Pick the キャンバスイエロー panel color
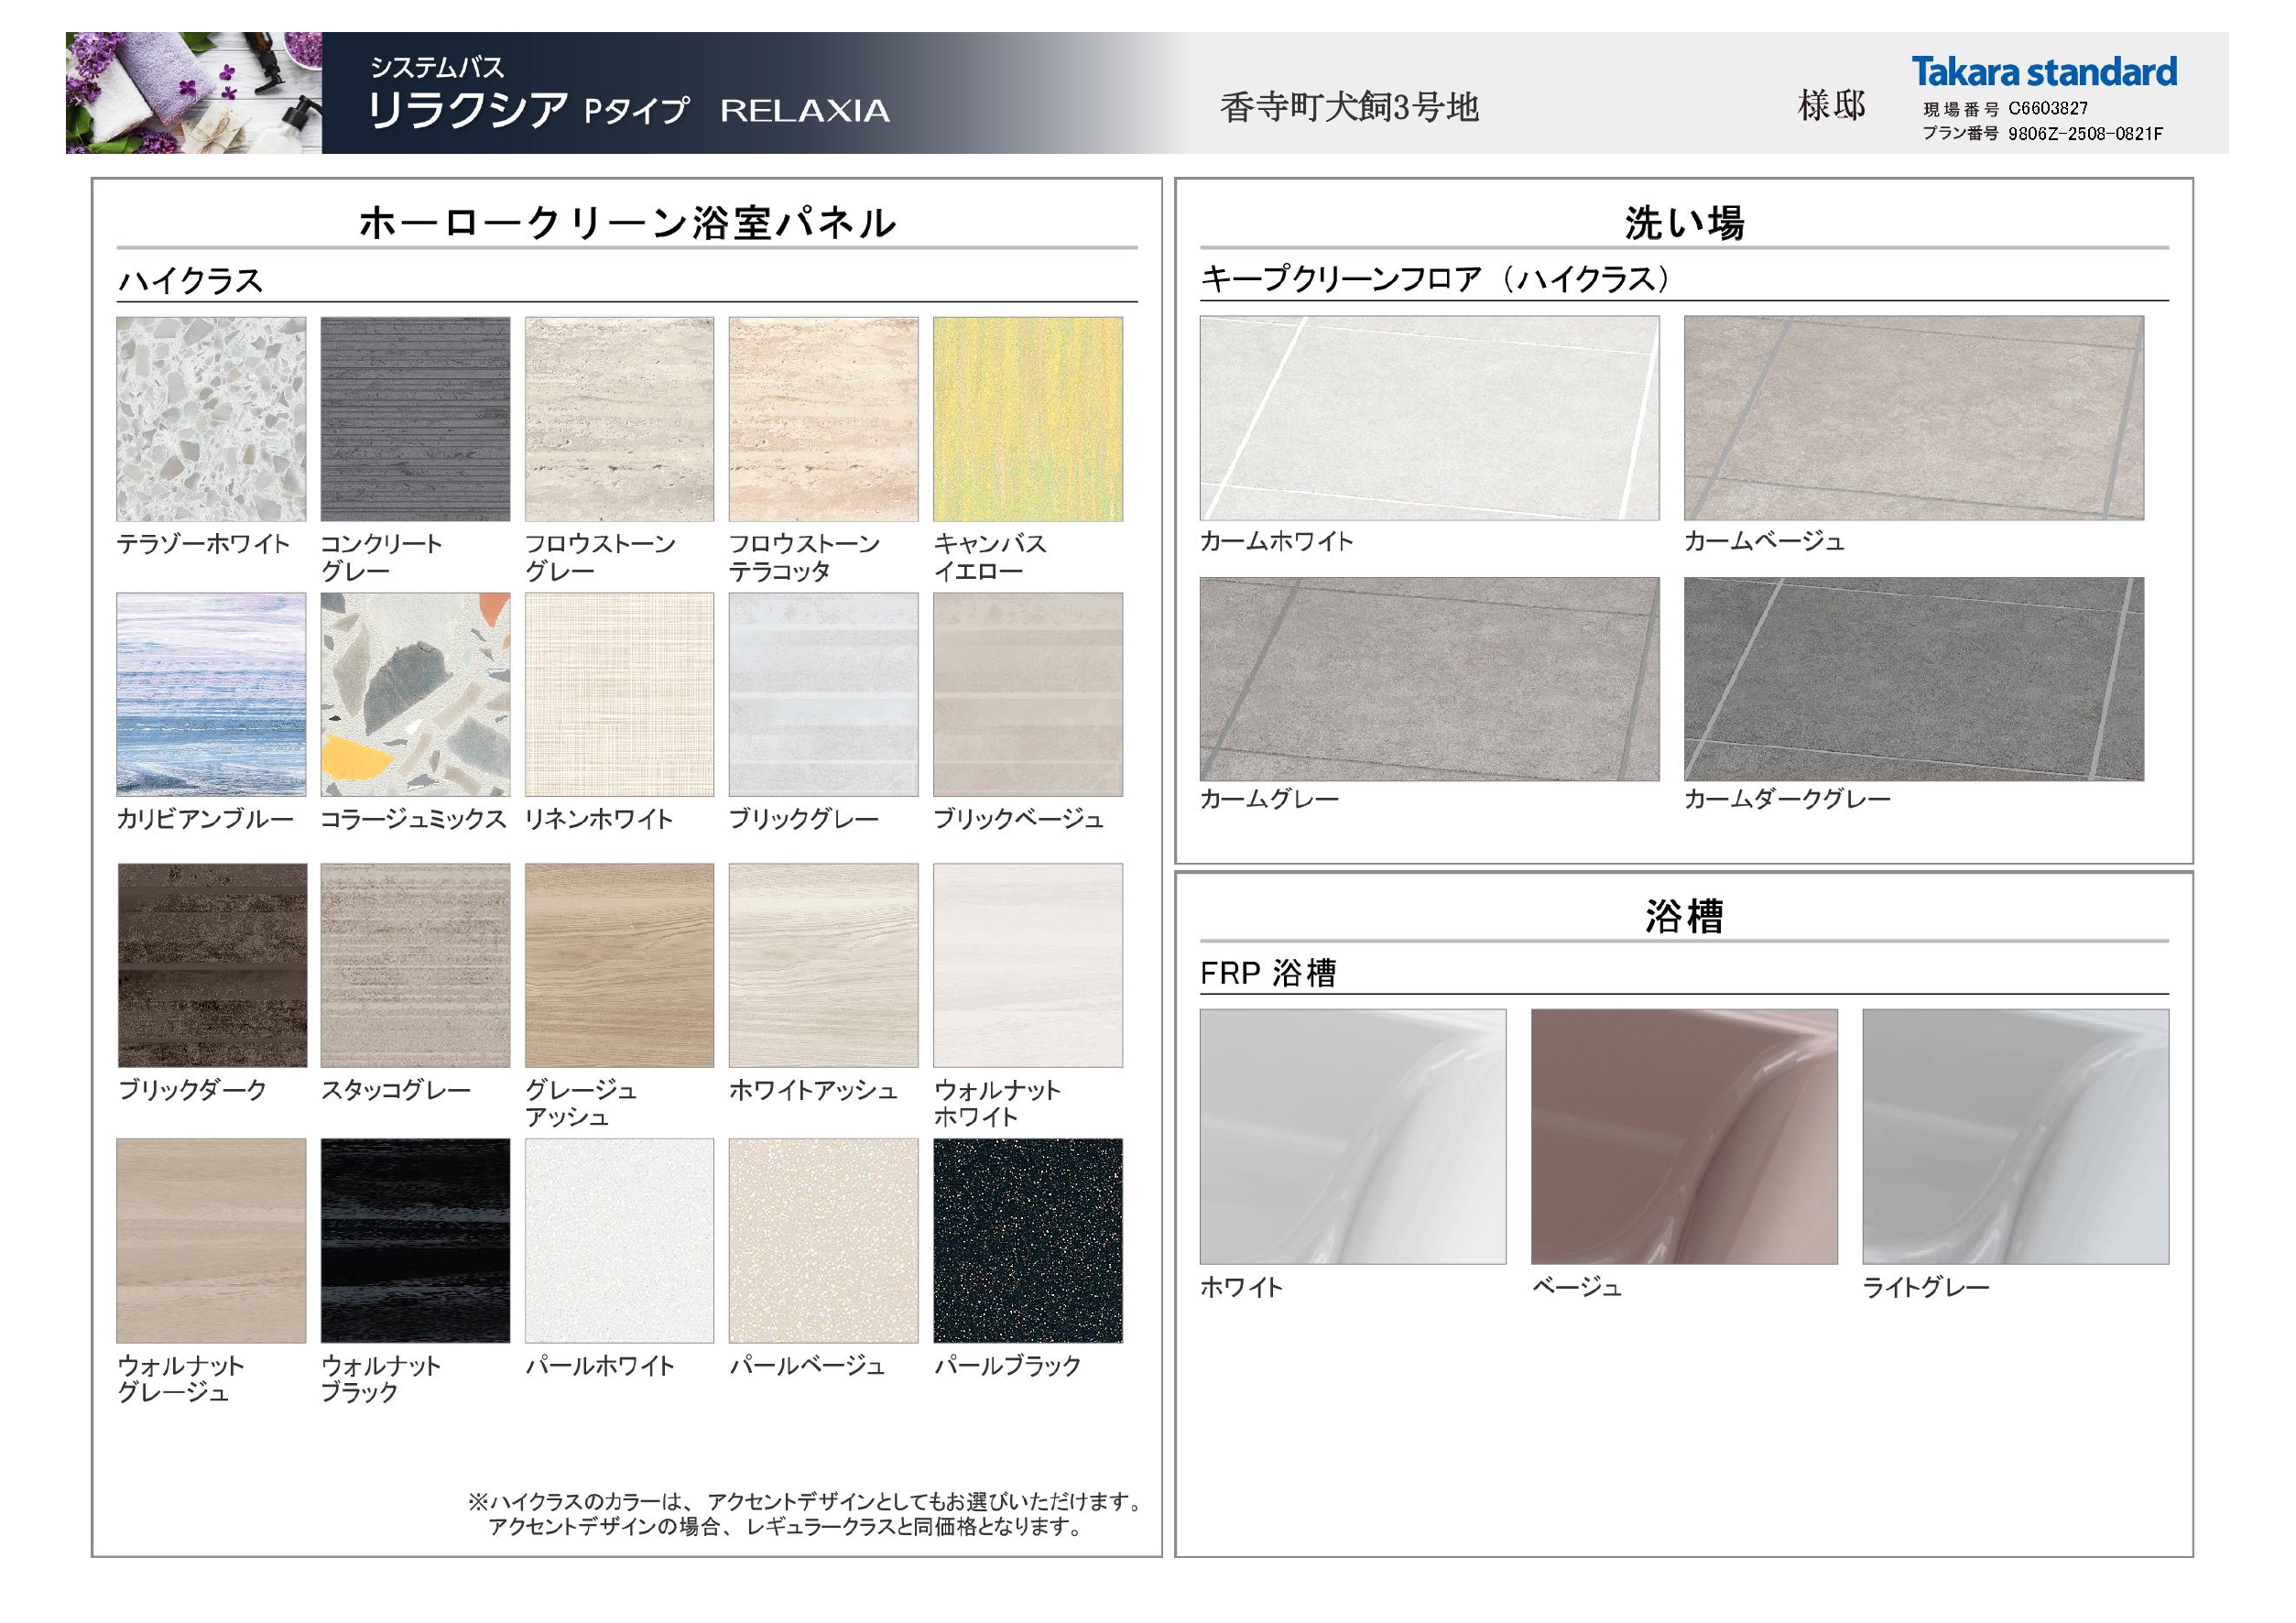Screen dimensions: 2296x1623 pyautogui.click(x=1027, y=419)
